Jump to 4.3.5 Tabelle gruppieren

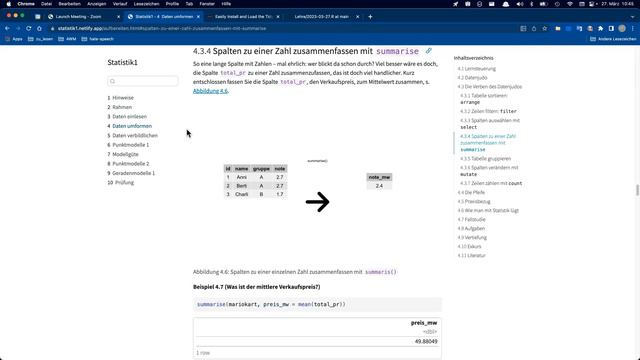(x=485, y=159)
